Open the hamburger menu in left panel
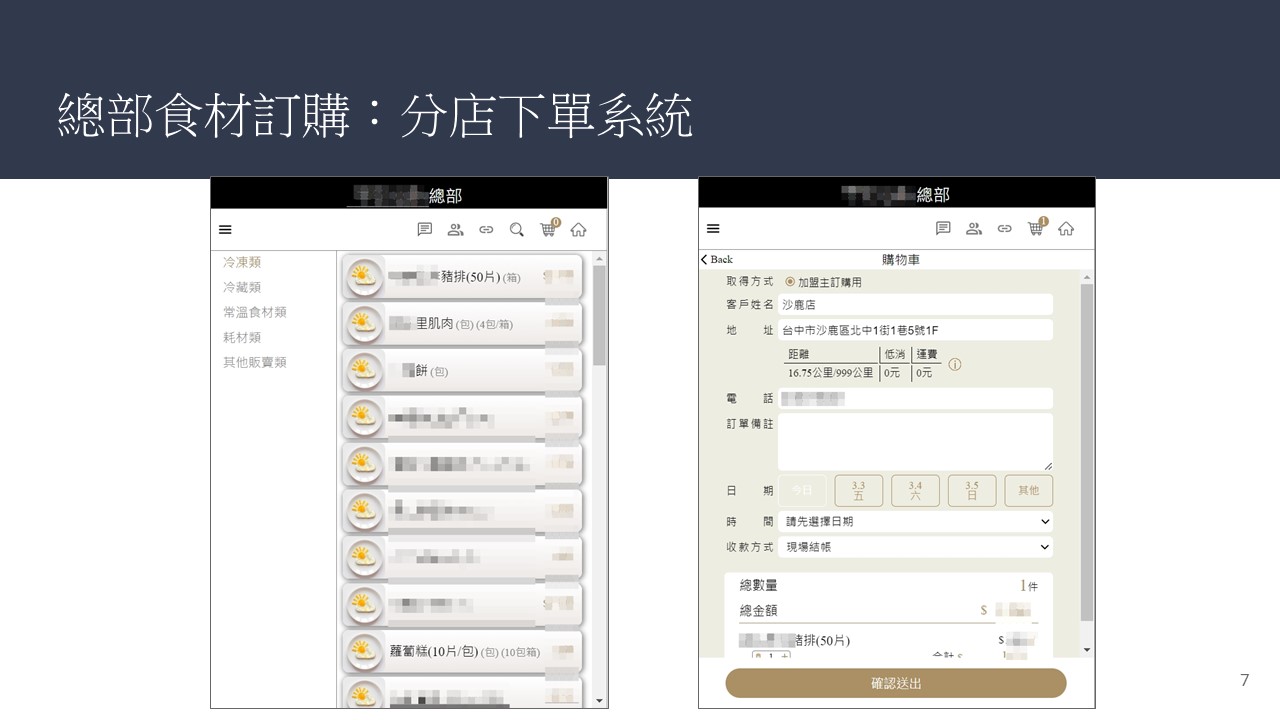The height and width of the screenshot is (720, 1280). pyautogui.click(x=225, y=230)
